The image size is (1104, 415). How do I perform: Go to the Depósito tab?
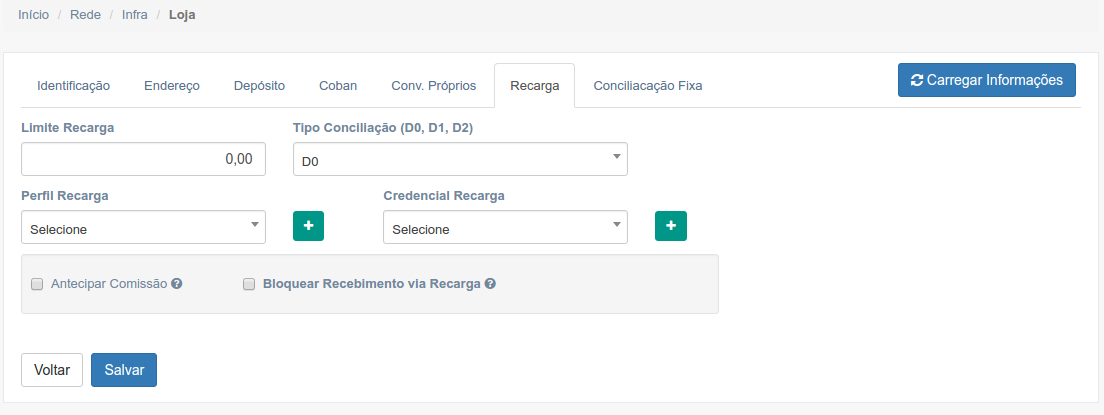(x=259, y=86)
